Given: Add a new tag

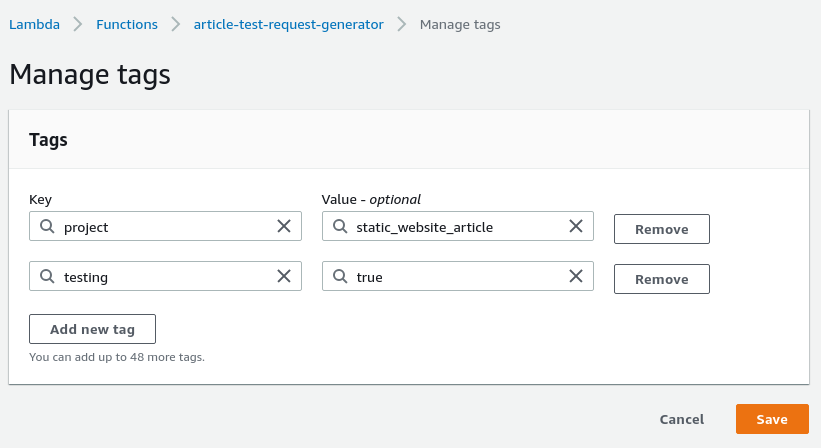Looking at the screenshot, I should 92,329.
